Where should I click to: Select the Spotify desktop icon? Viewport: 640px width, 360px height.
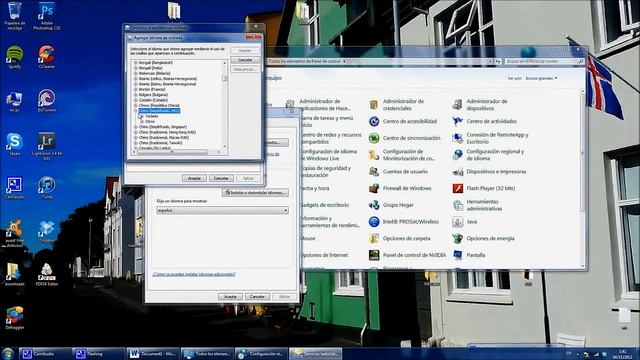pos(15,57)
